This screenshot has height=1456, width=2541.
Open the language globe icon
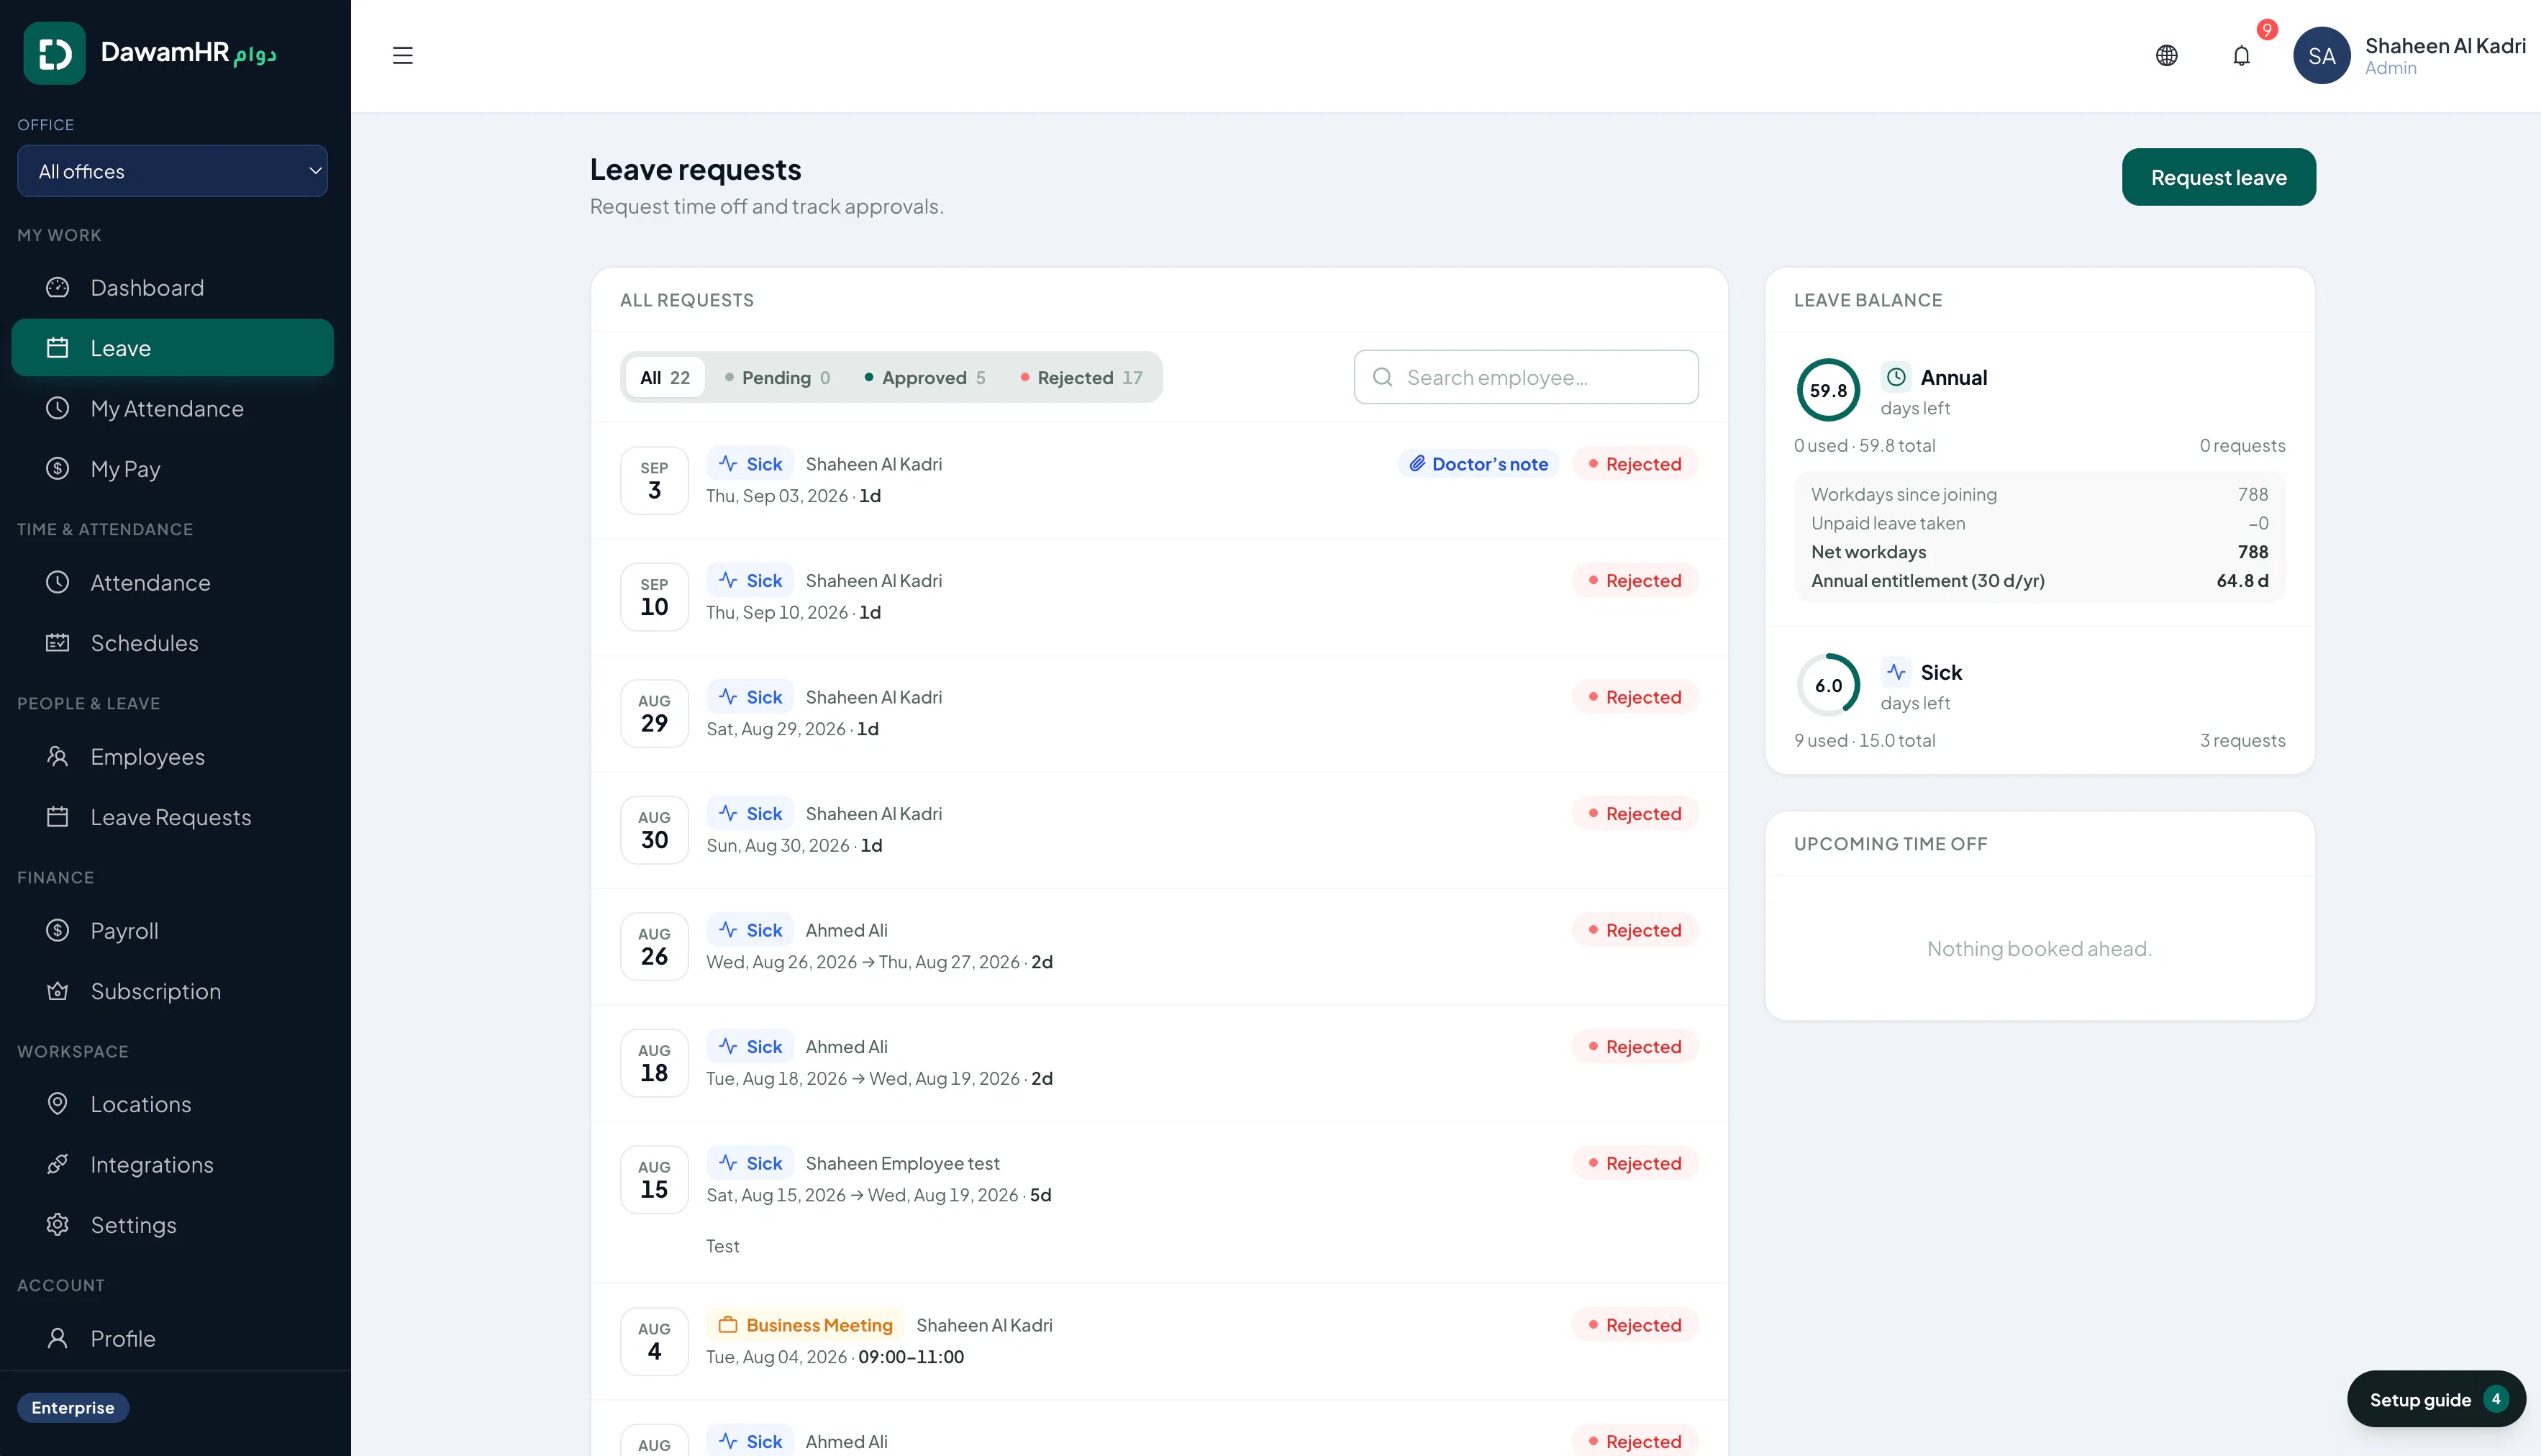[2166, 55]
